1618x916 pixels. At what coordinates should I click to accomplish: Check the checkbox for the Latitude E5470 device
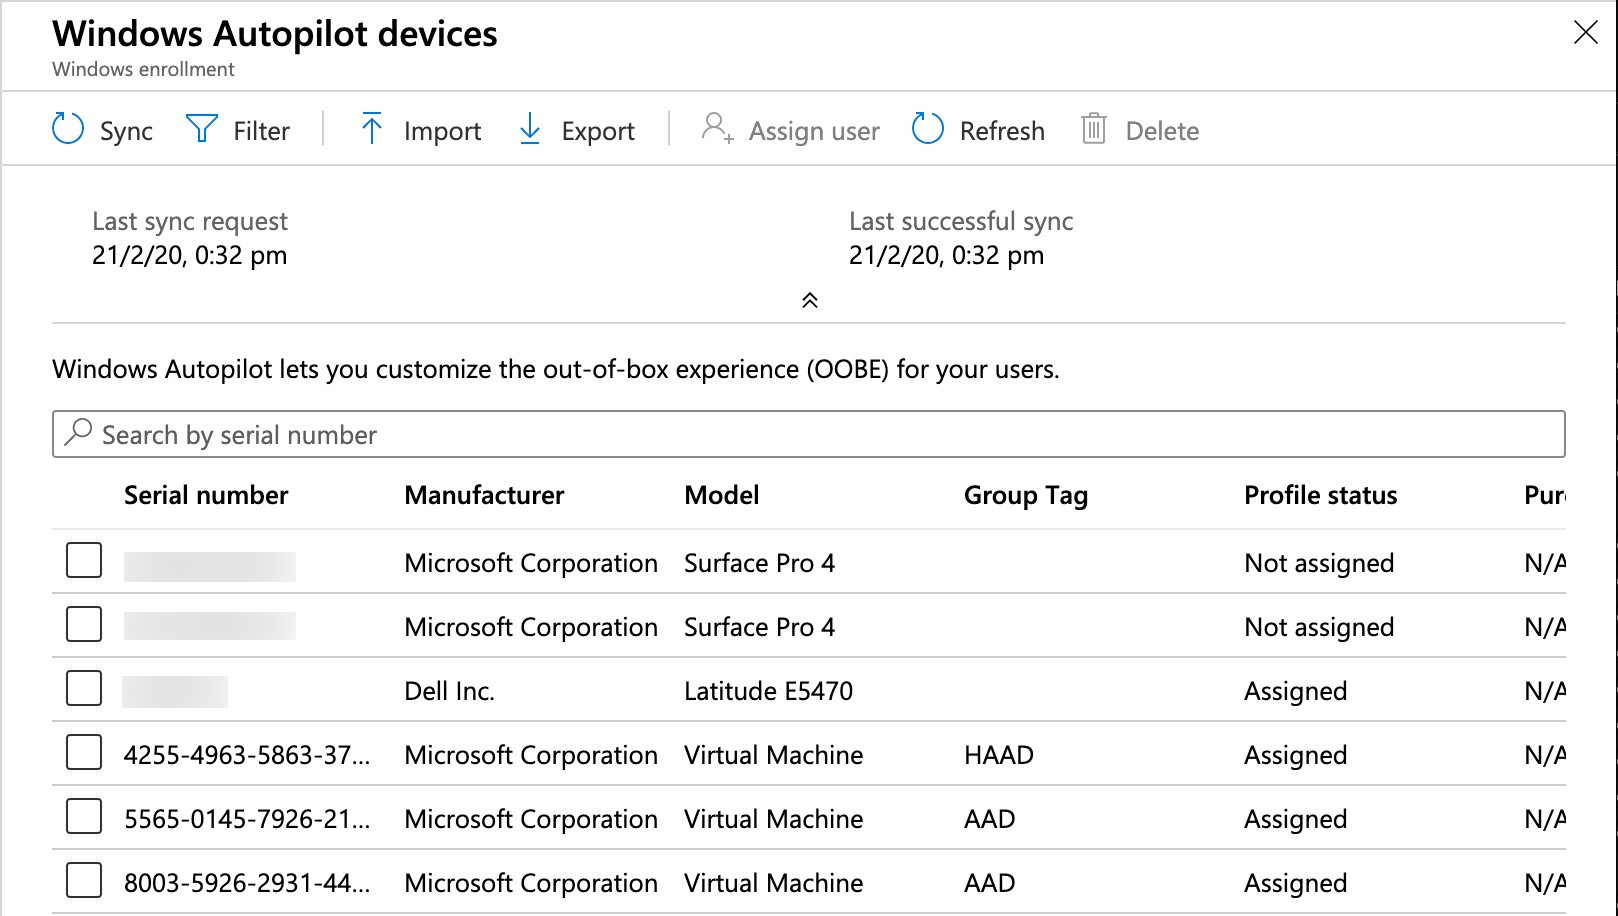coord(83,688)
